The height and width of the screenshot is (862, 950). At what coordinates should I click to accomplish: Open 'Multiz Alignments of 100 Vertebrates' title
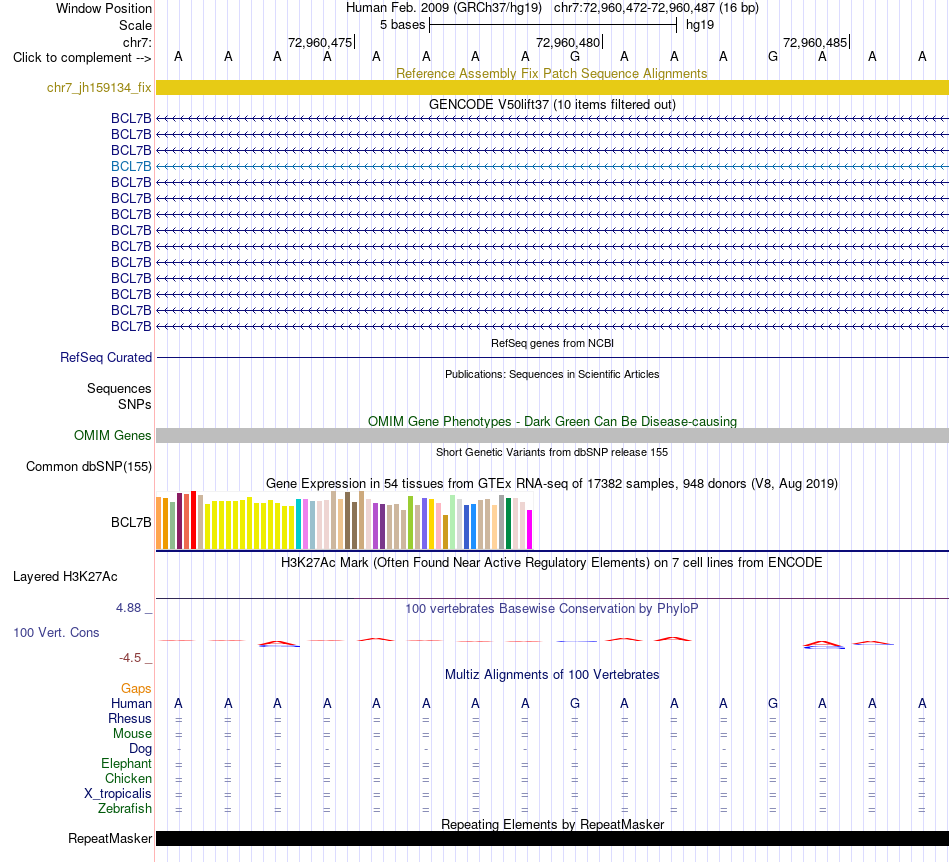point(552,674)
